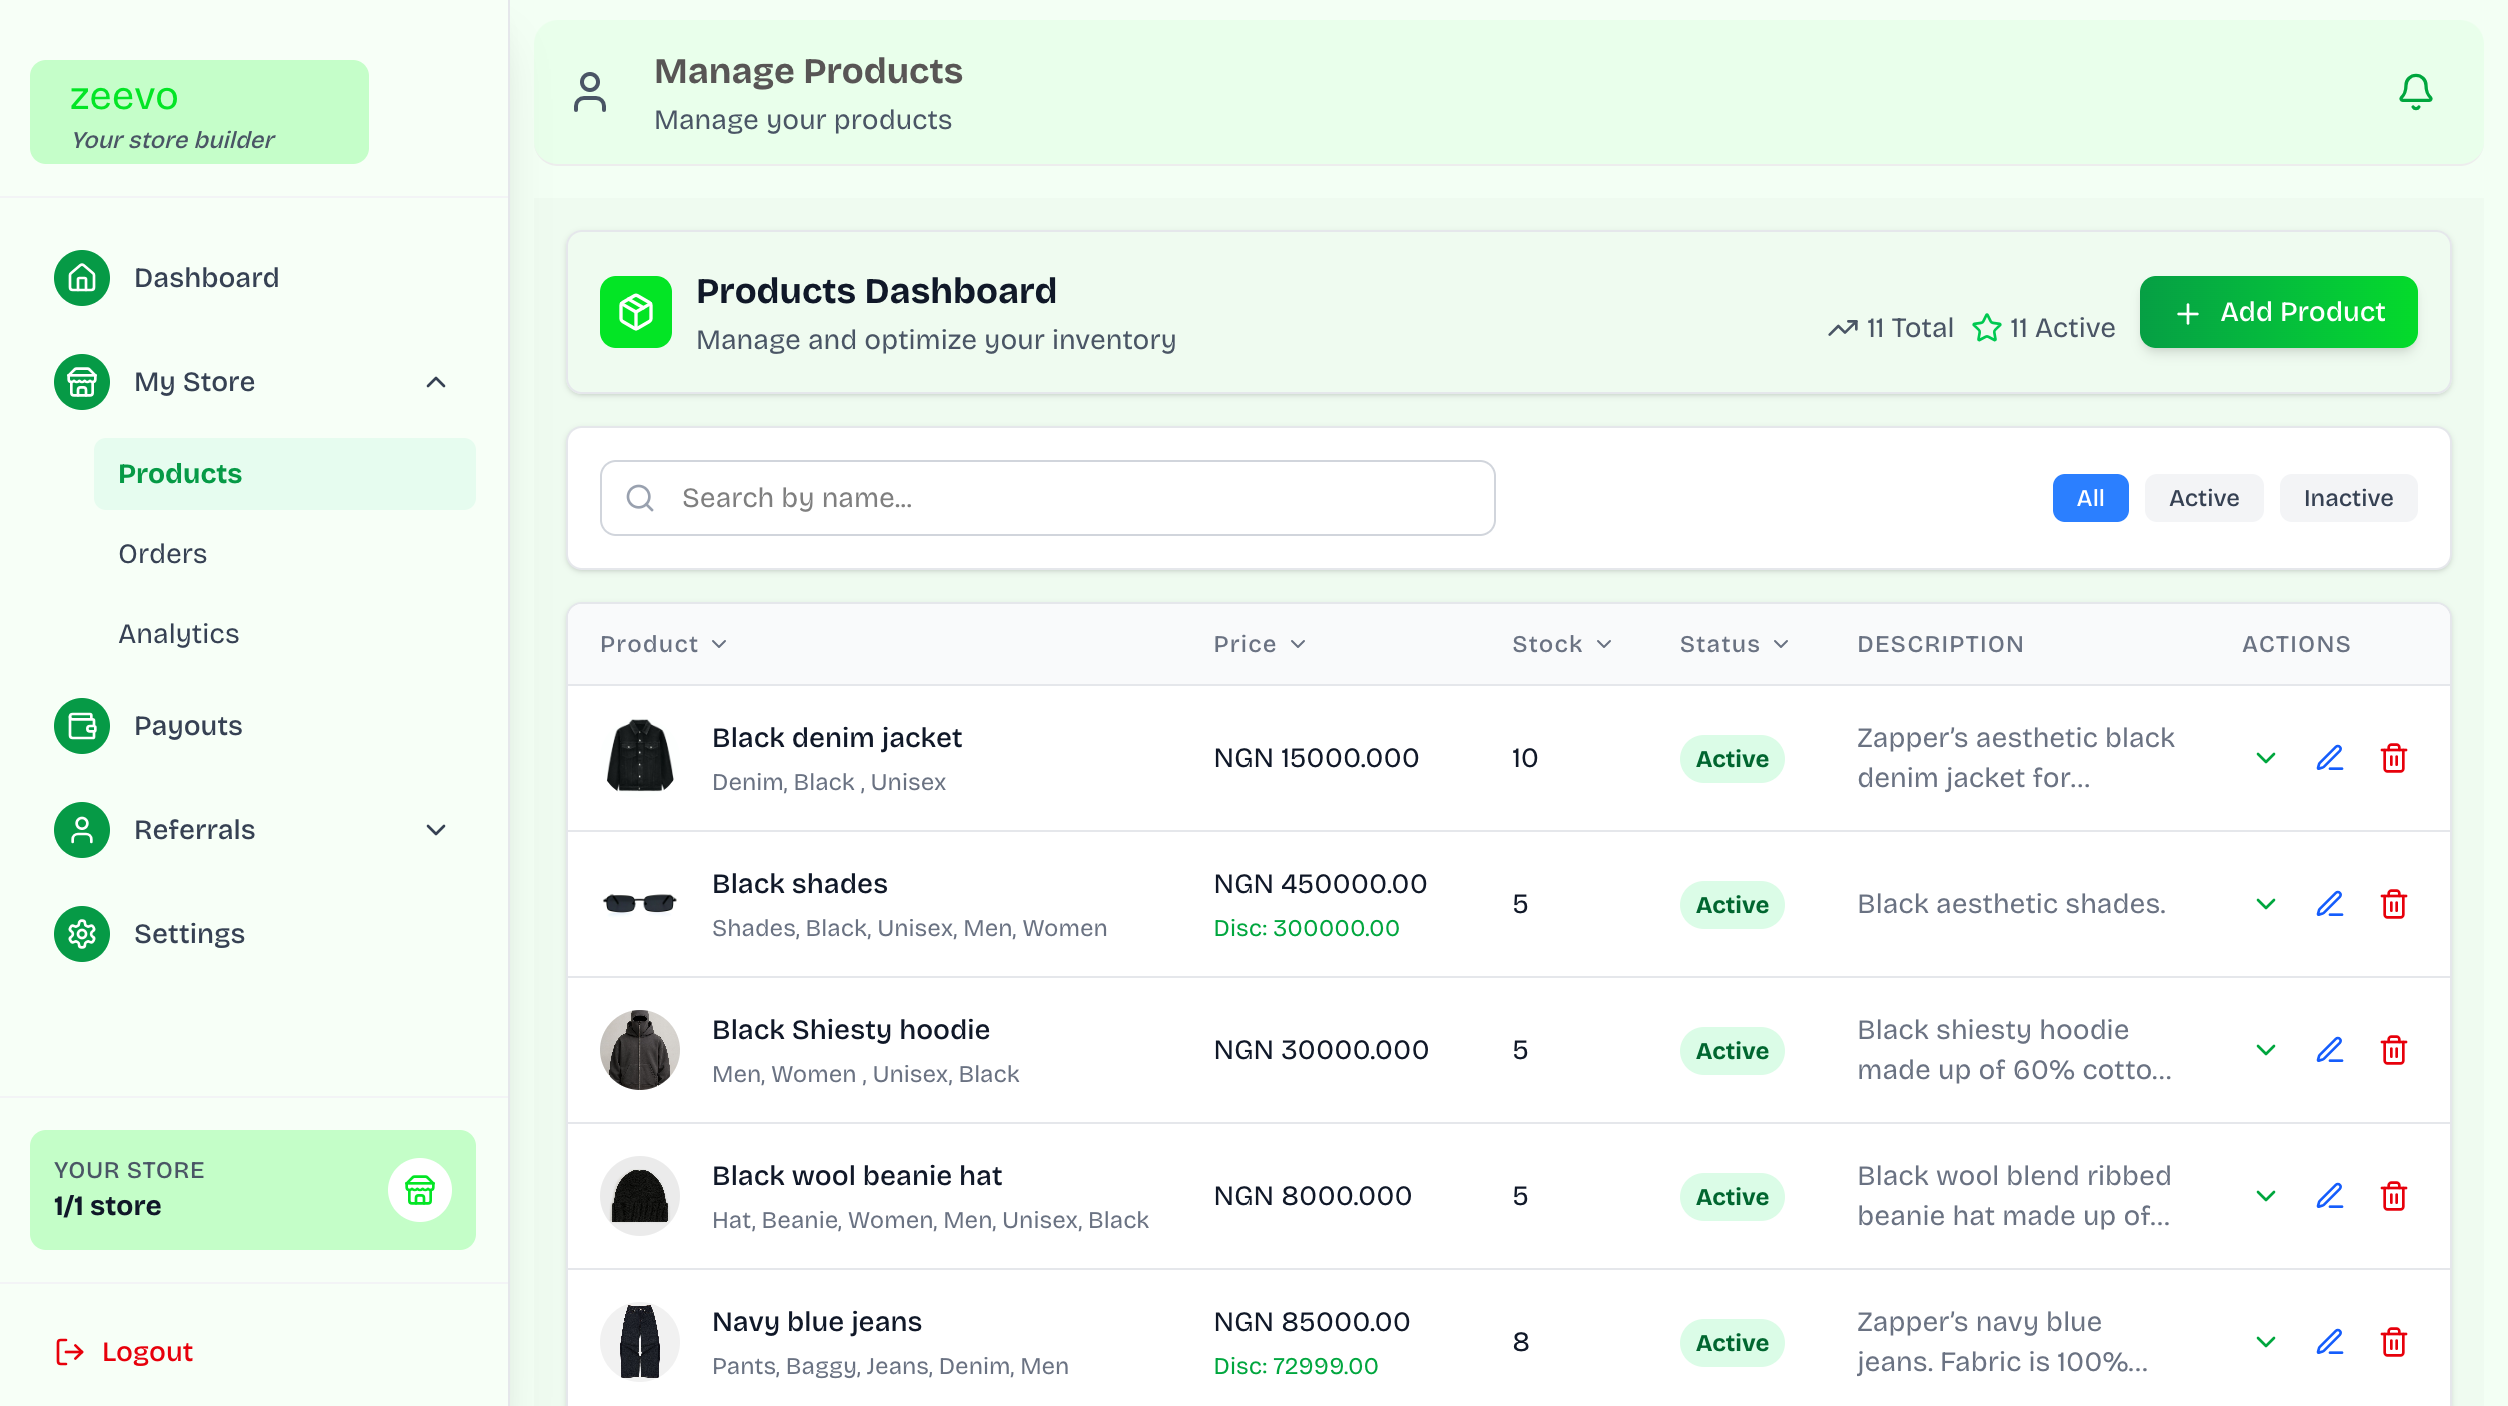Open the Orders menu item

162,553
